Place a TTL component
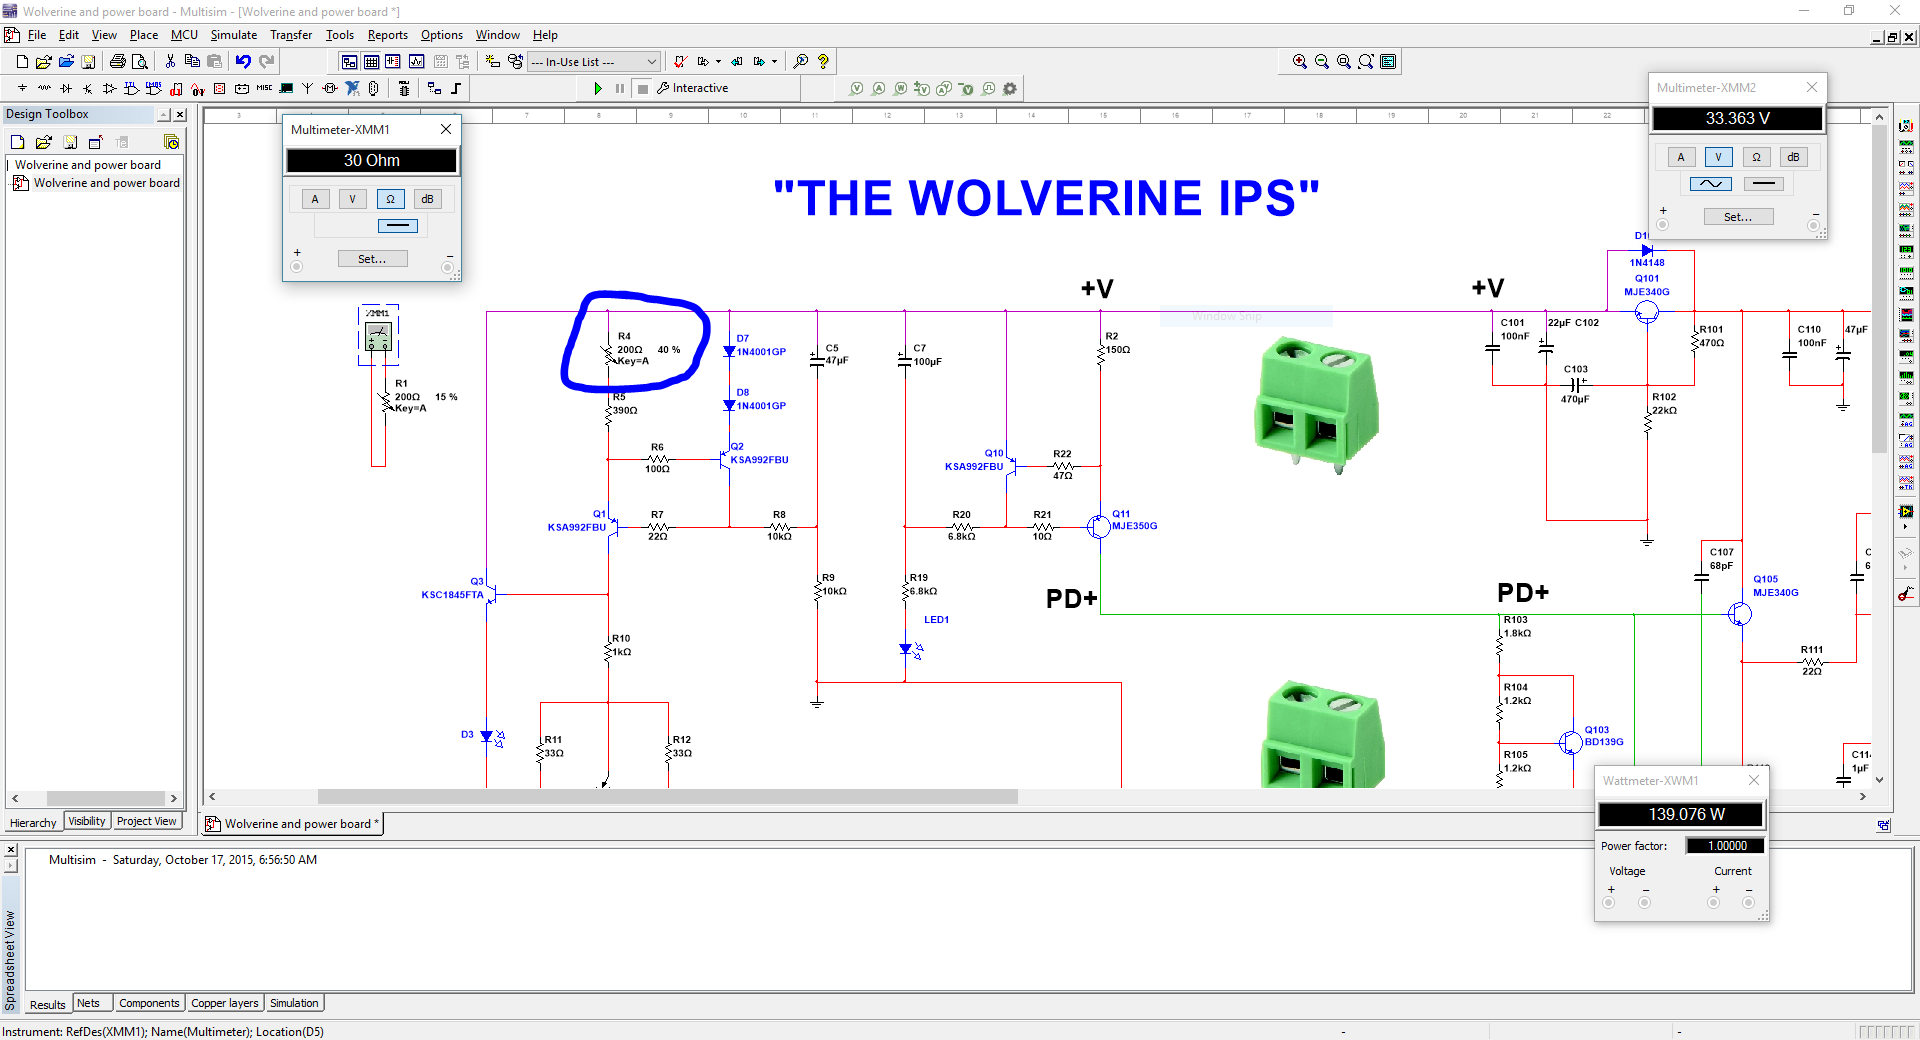This screenshot has width=1920, height=1040. (132, 89)
